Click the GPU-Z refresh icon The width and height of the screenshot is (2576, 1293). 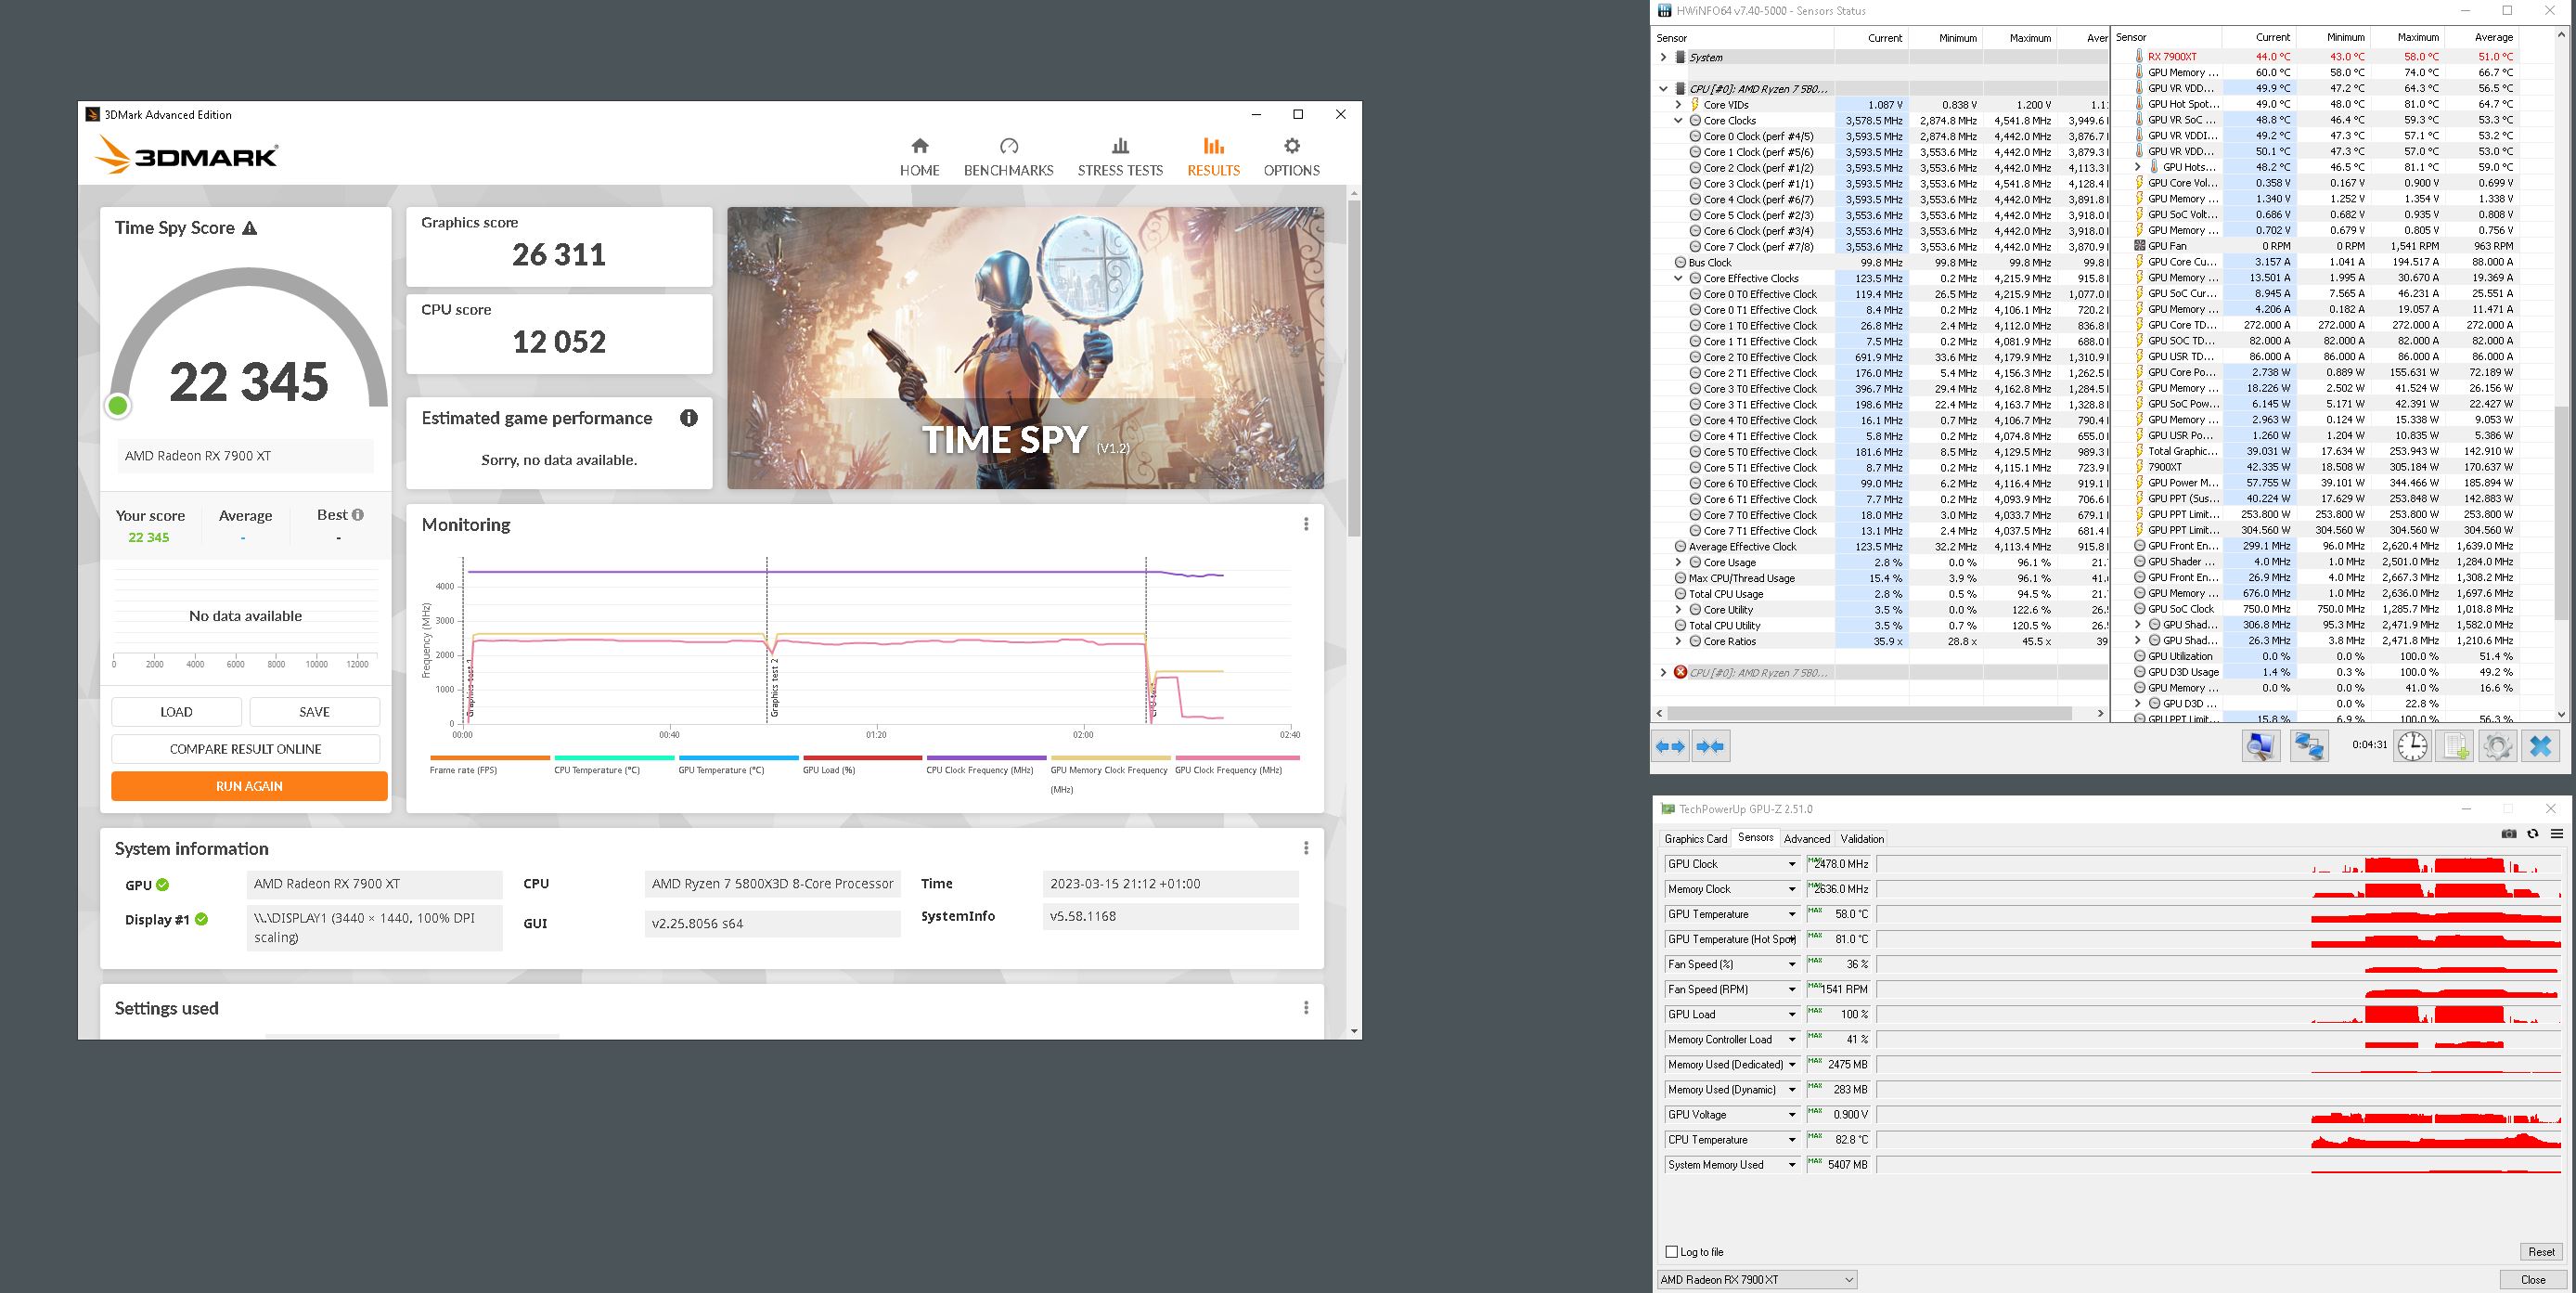point(2533,834)
